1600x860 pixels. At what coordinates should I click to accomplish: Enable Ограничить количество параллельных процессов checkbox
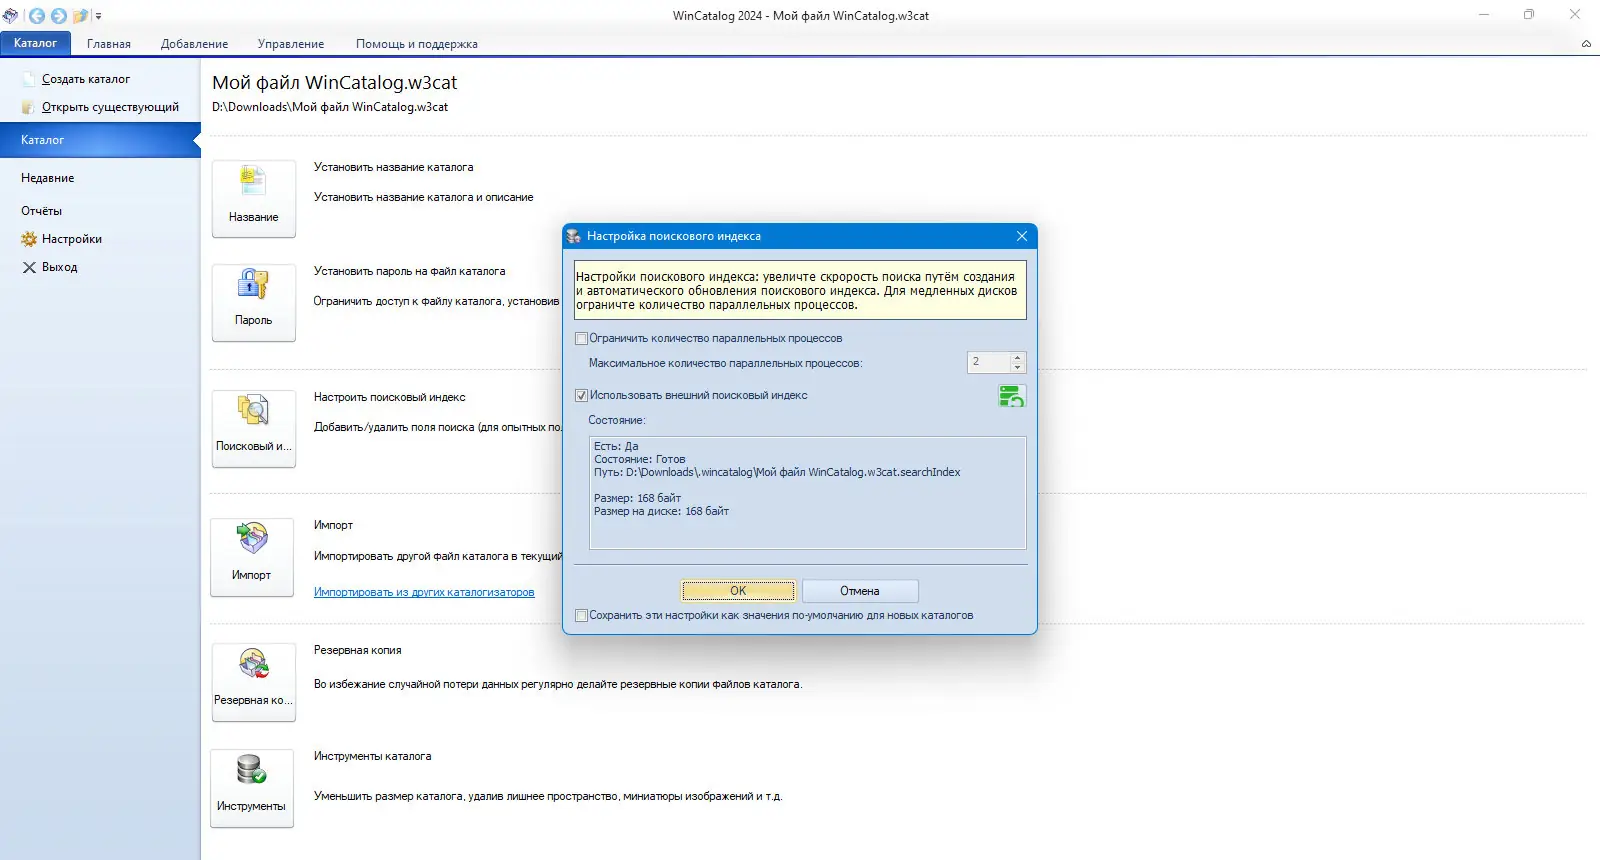point(581,339)
